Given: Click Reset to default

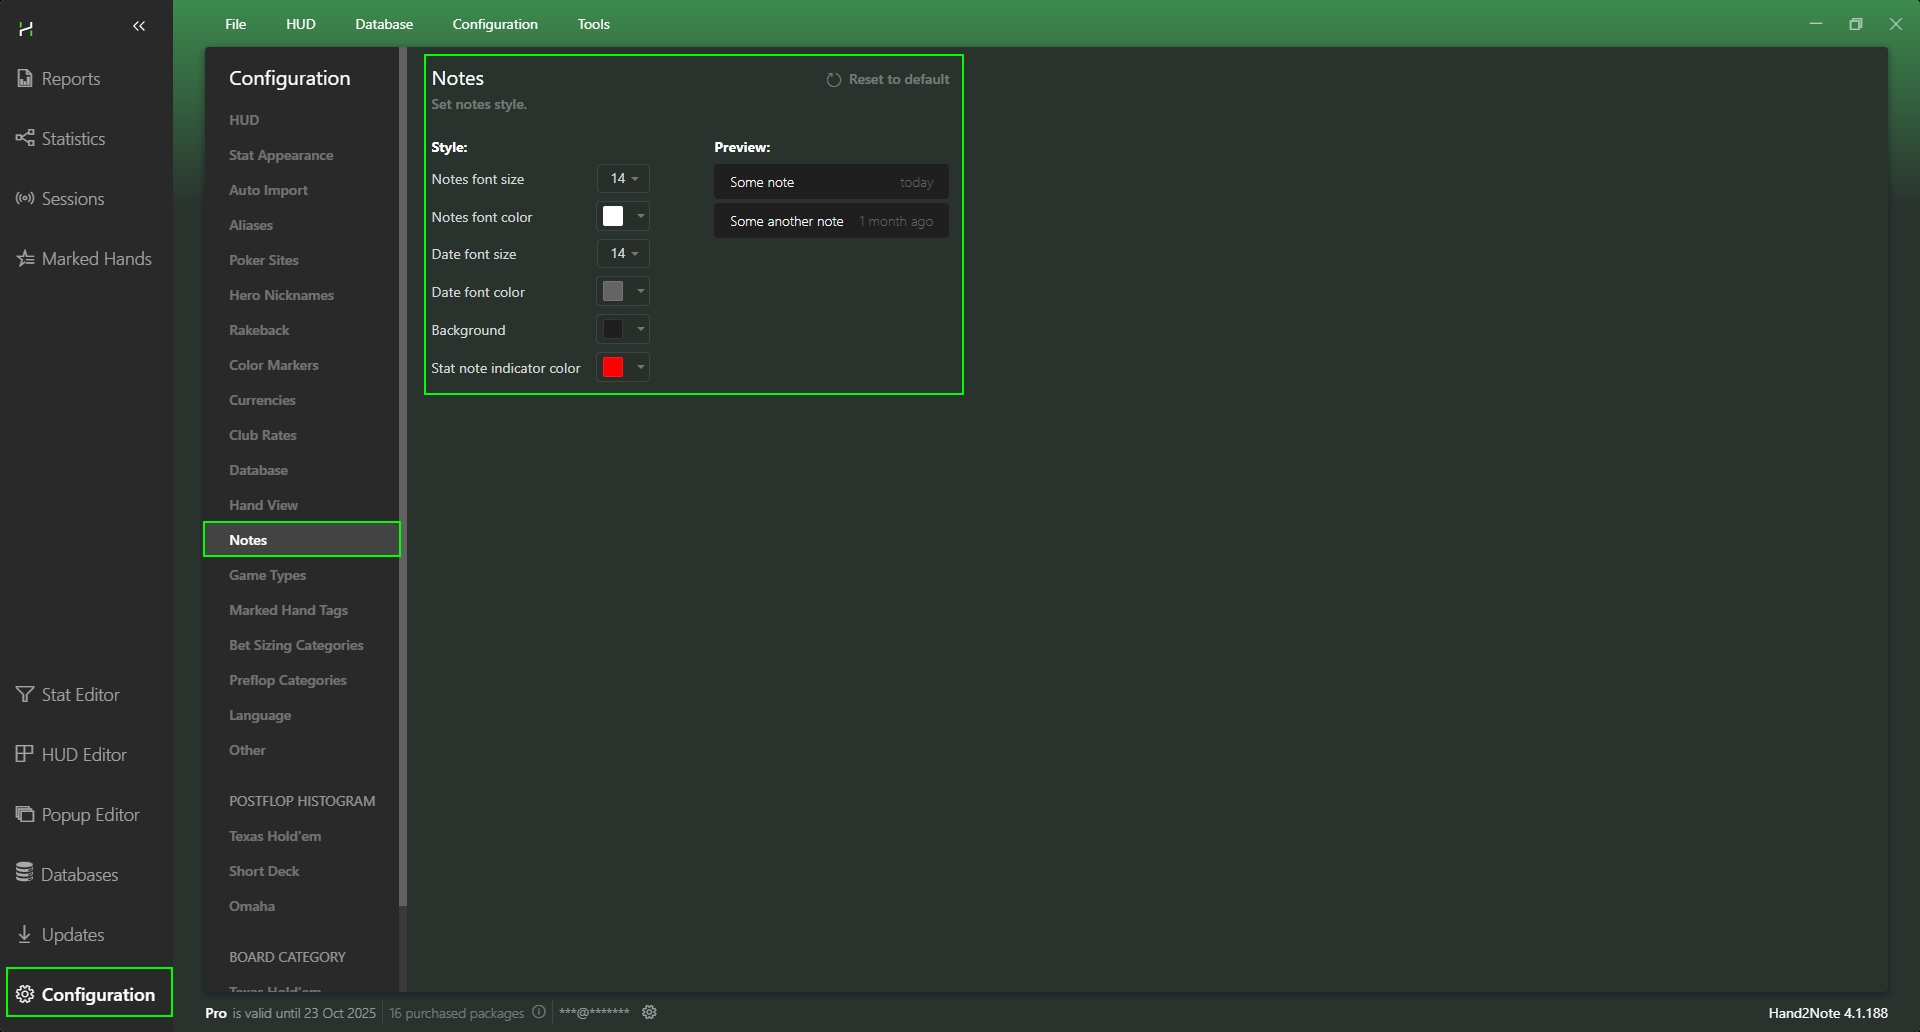Looking at the screenshot, I should 888,79.
